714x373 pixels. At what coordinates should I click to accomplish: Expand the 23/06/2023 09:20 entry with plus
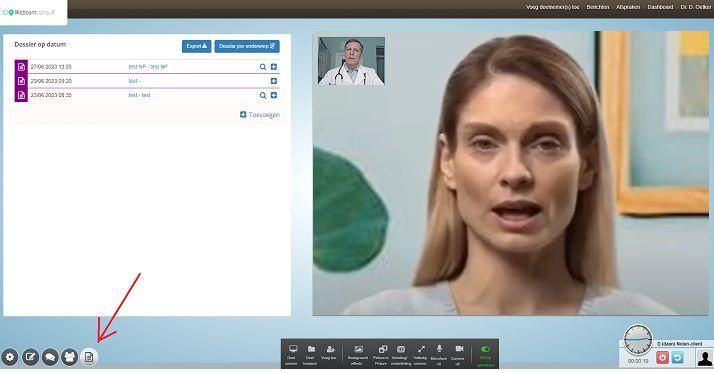point(274,81)
